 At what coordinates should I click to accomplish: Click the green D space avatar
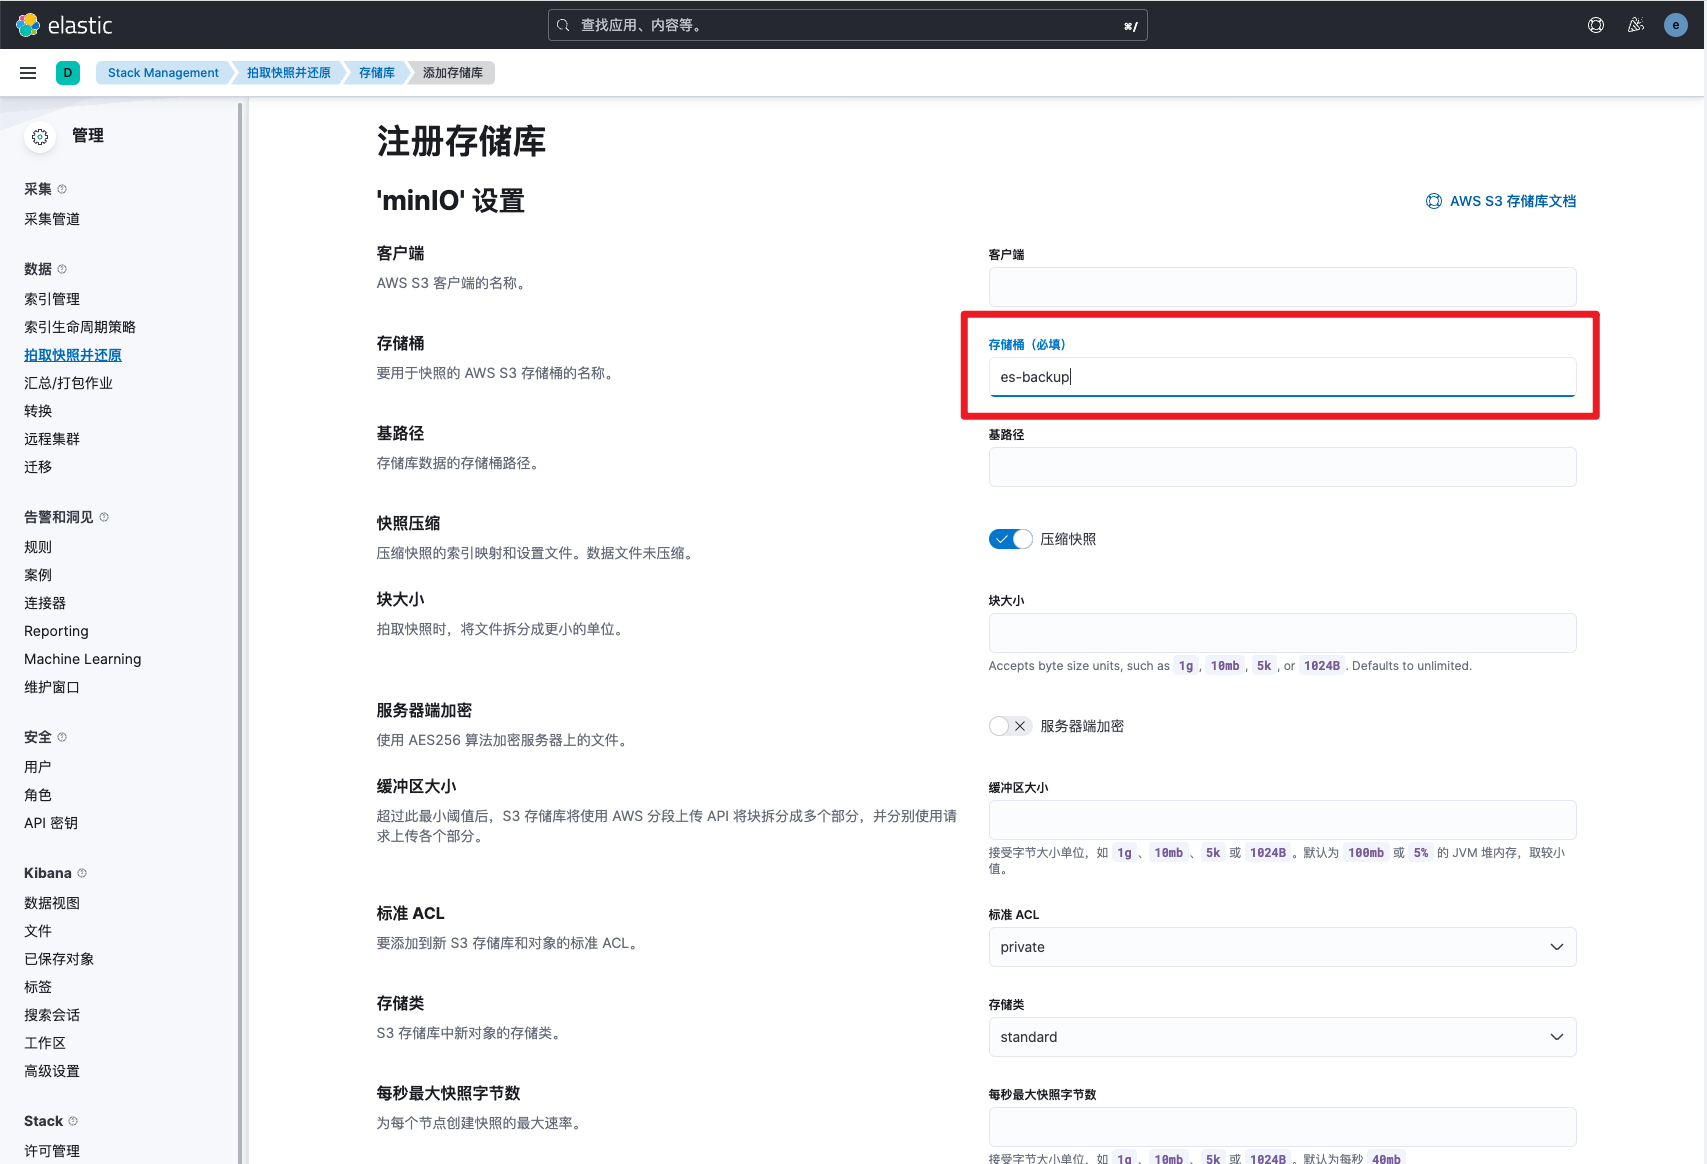pos(68,73)
